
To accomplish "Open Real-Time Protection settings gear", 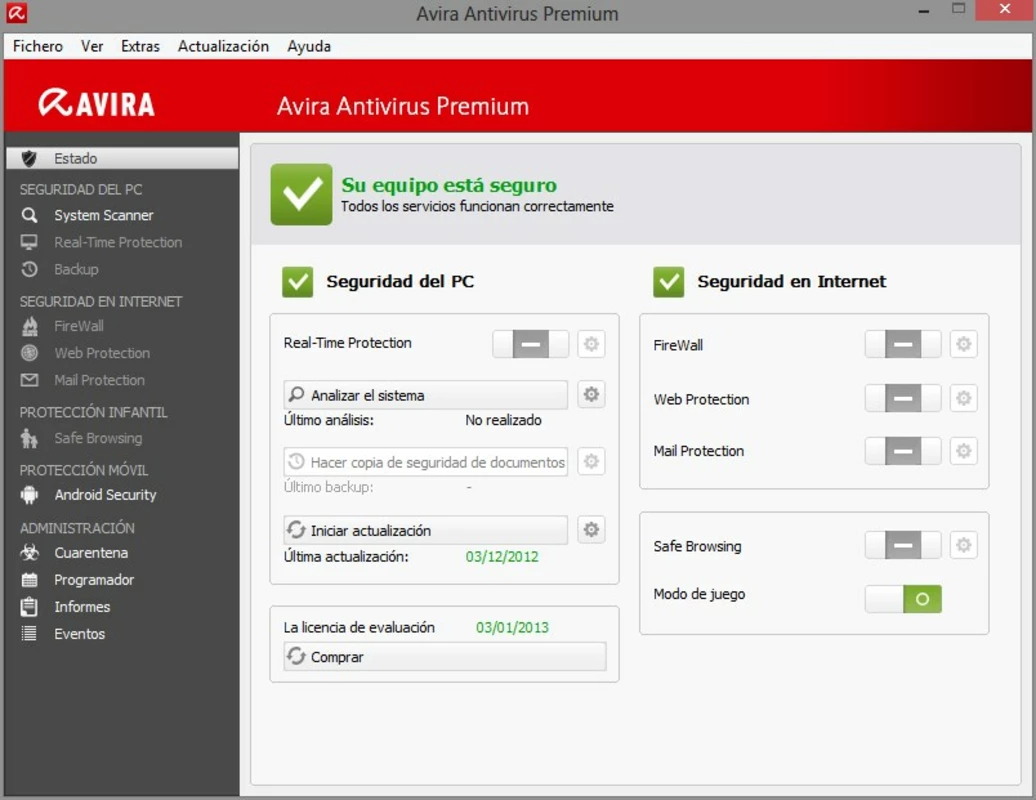I will point(591,344).
